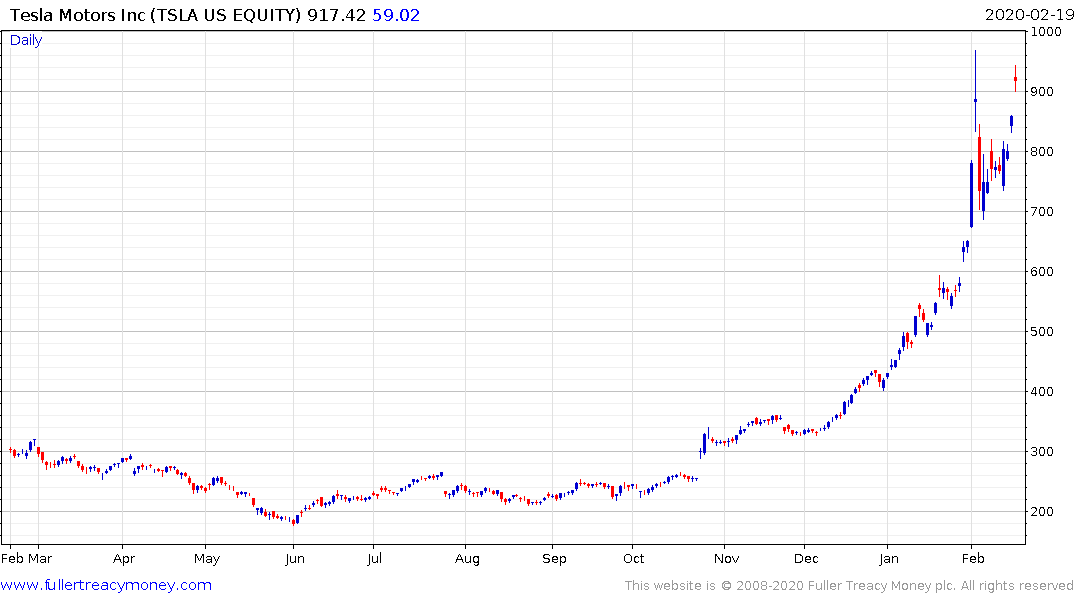The height and width of the screenshot is (600, 1075).
Task: Click the rightmost Feb label on the time axis
Action: coord(974,558)
